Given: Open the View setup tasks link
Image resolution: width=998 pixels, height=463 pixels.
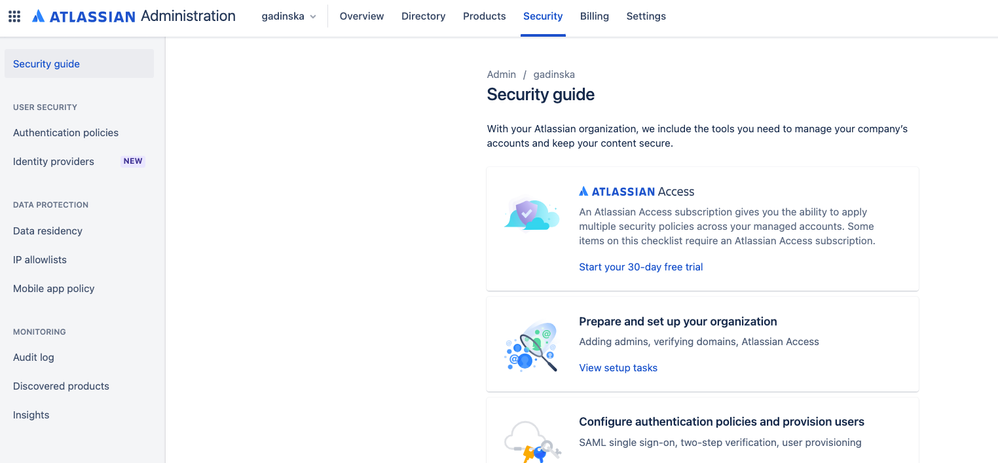Looking at the screenshot, I should (618, 367).
